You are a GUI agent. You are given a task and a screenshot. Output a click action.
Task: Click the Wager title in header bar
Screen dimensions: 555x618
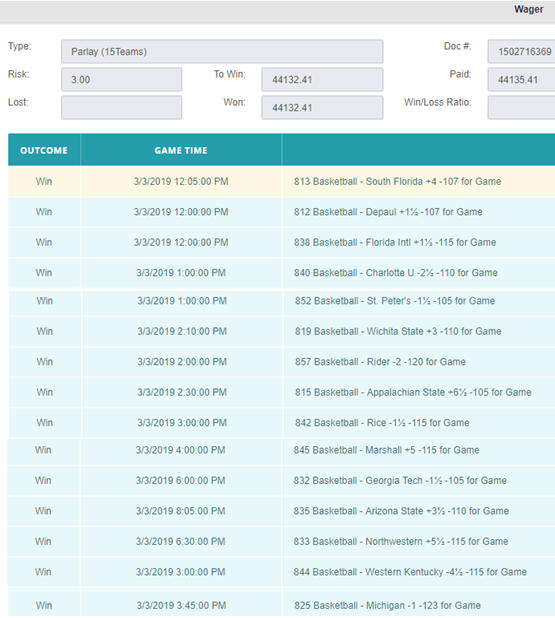pyautogui.click(x=529, y=9)
